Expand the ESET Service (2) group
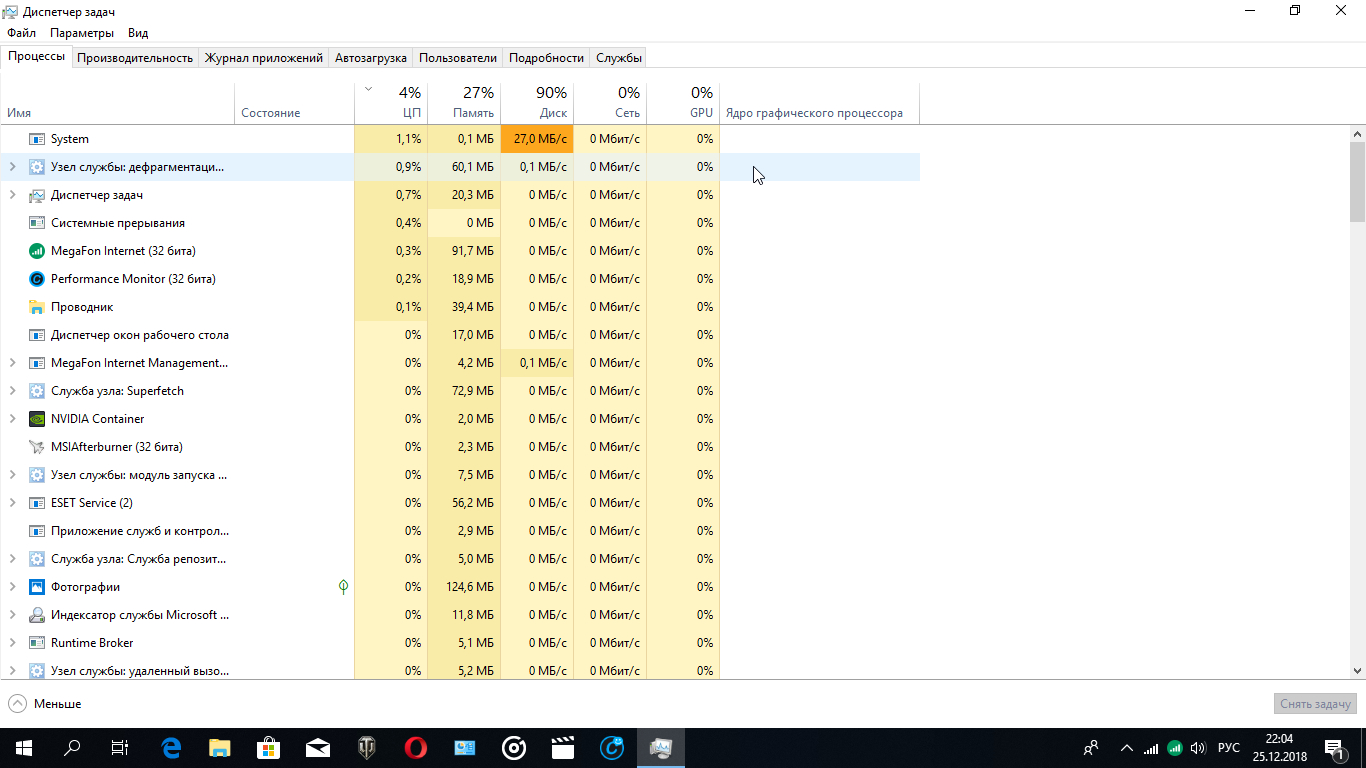This screenshot has width=1366, height=768. (x=12, y=503)
